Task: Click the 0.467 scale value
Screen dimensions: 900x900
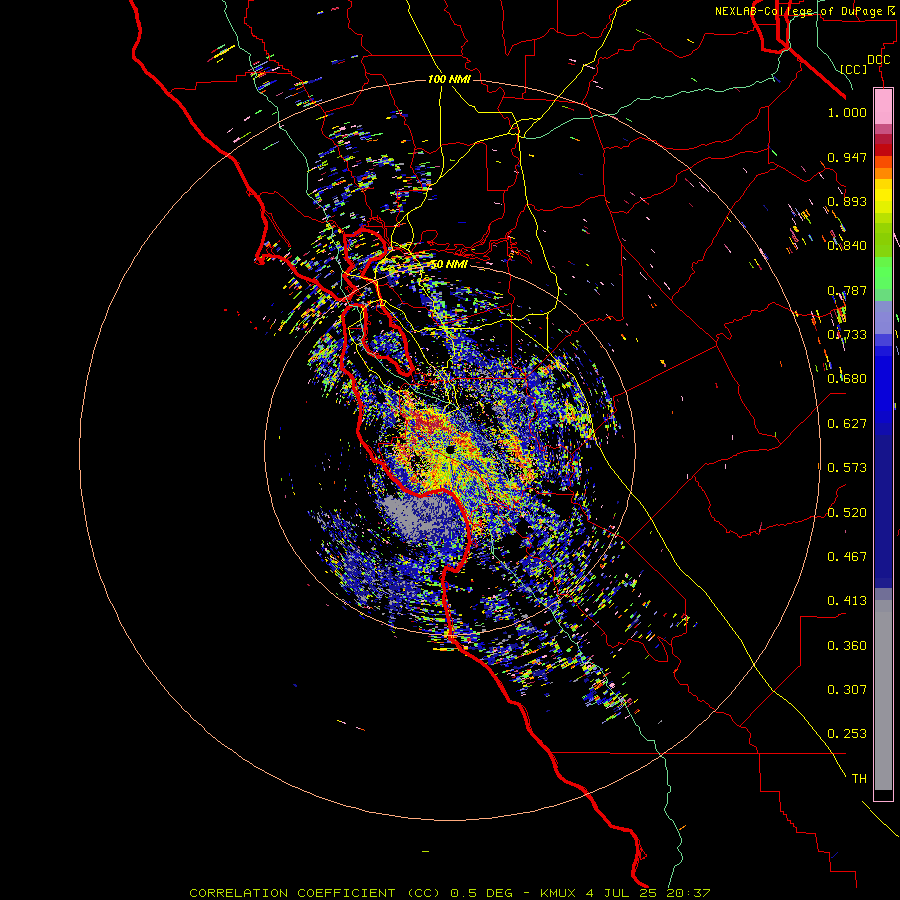Action: [847, 557]
